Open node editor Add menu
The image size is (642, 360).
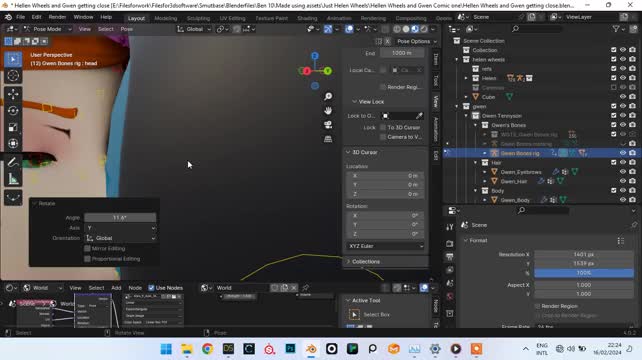coord(116,288)
